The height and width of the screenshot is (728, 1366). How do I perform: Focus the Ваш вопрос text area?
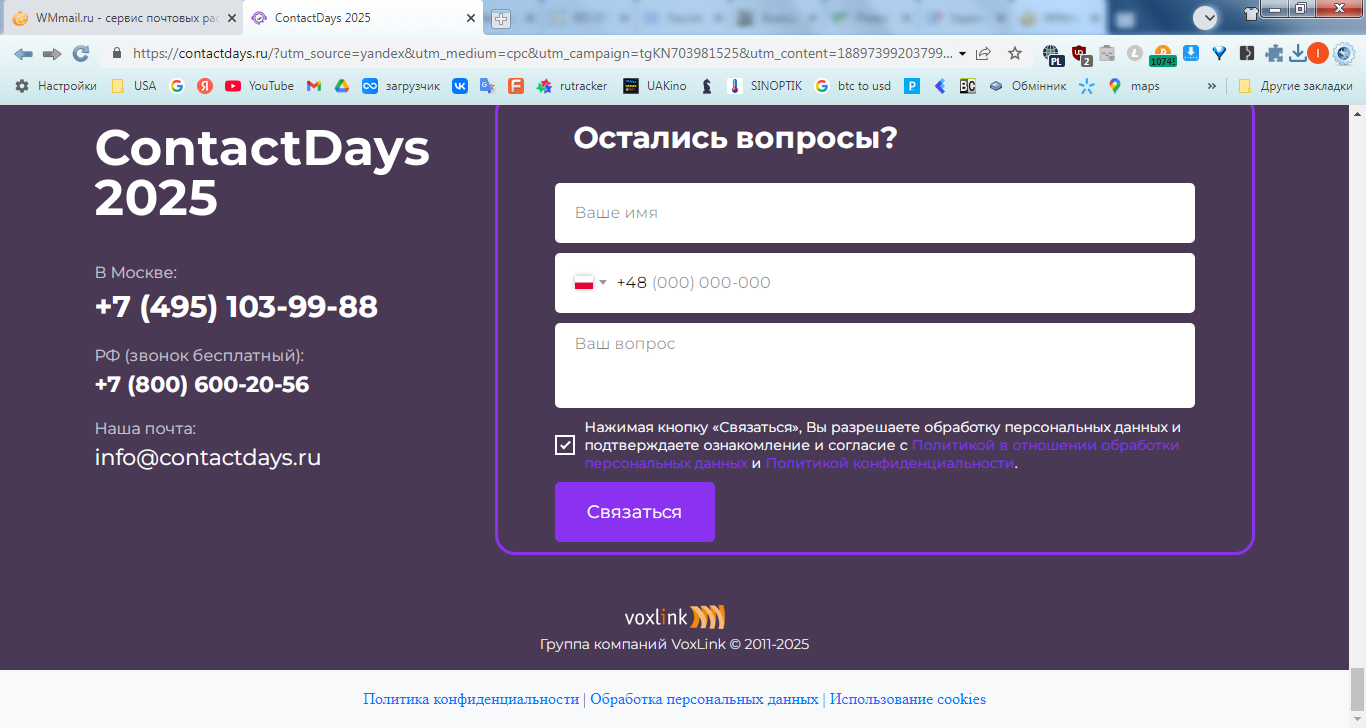[875, 365]
